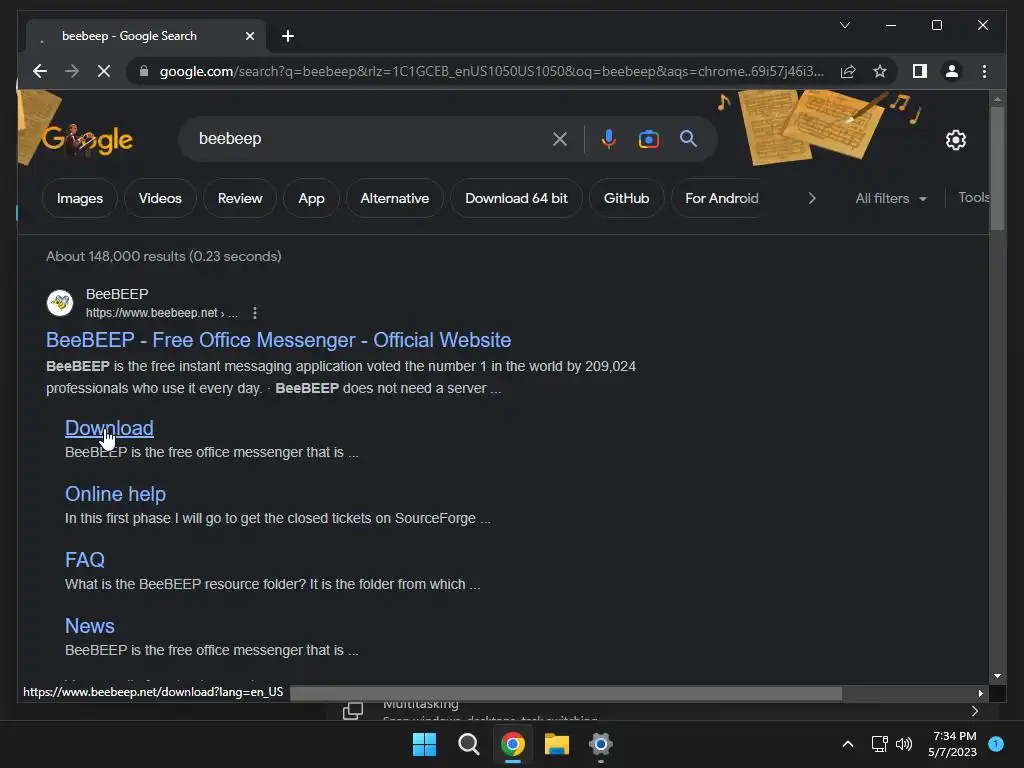
Task: Select Download 64 bit chip
Action: coord(516,198)
